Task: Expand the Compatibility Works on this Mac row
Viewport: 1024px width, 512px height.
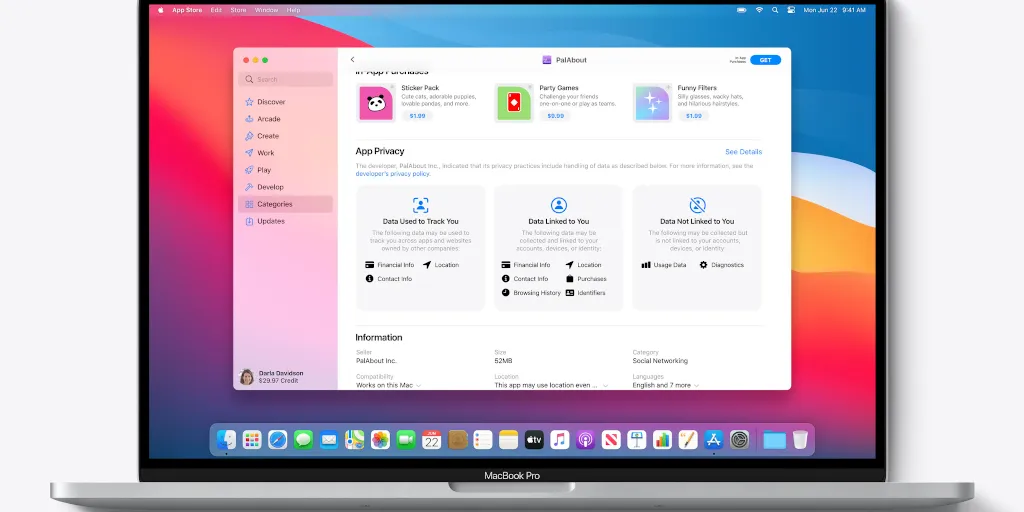Action: point(388,385)
